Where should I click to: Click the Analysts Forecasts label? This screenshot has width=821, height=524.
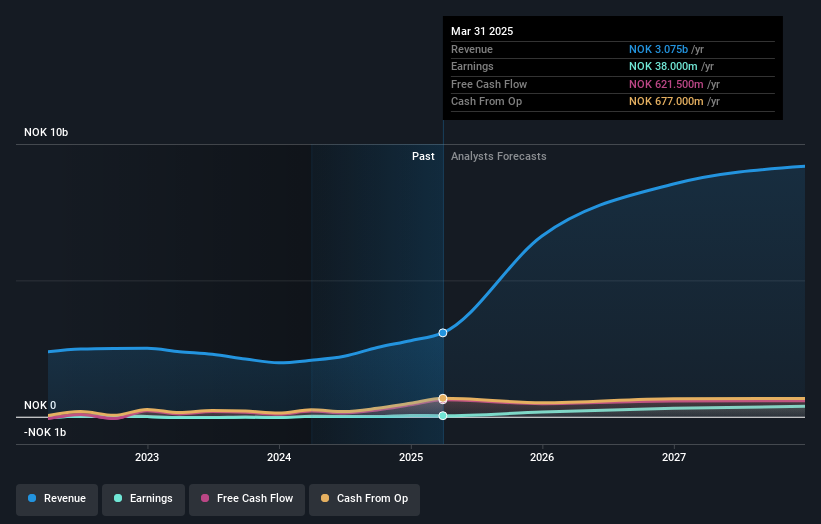pos(498,156)
